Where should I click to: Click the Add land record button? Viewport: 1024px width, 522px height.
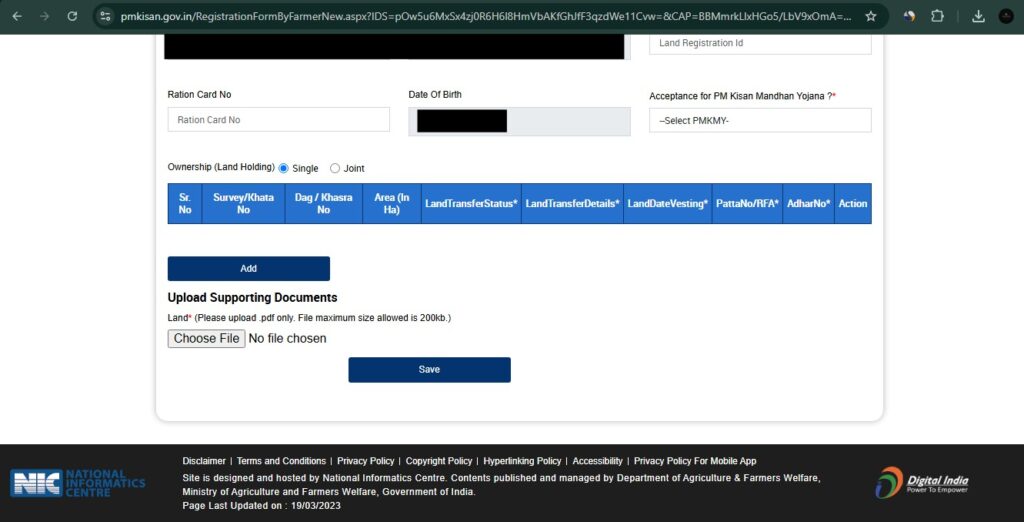click(x=248, y=268)
